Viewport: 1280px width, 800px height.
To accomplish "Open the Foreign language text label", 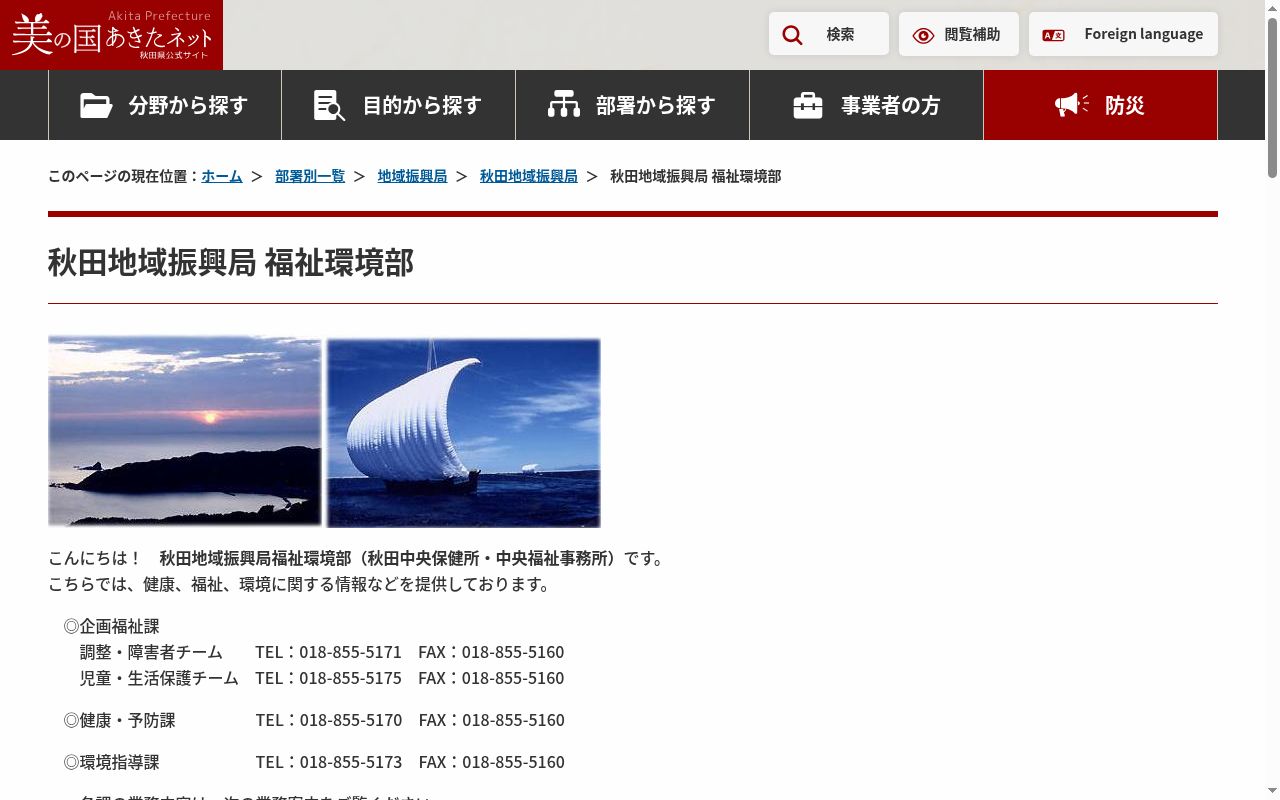I will click(1143, 34).
